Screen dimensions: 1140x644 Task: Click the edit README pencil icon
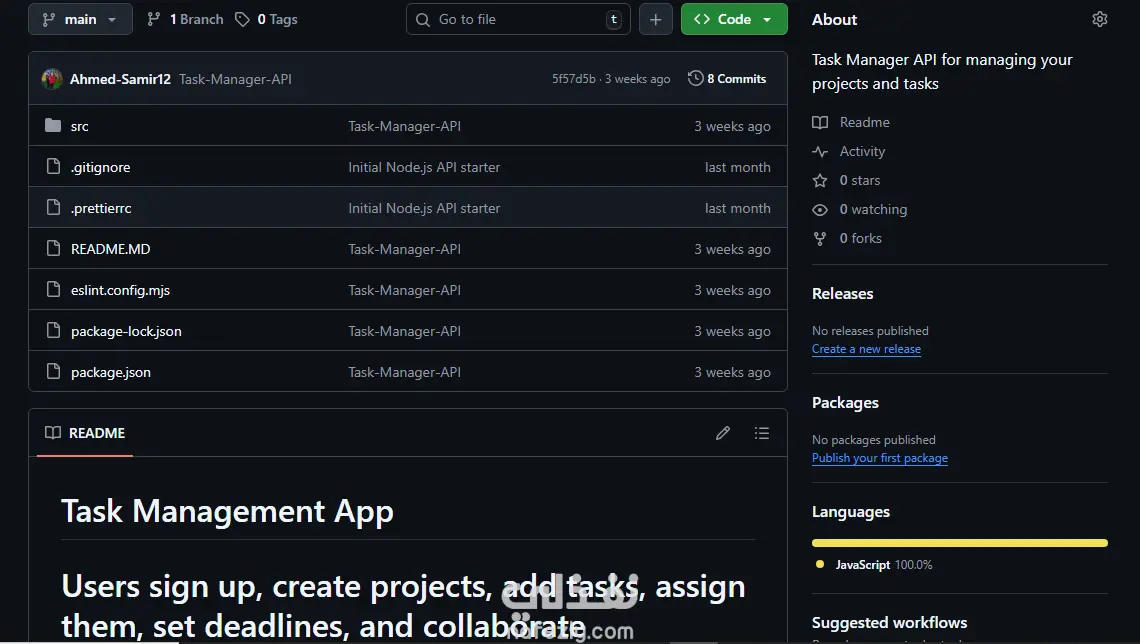coord(723,433)
